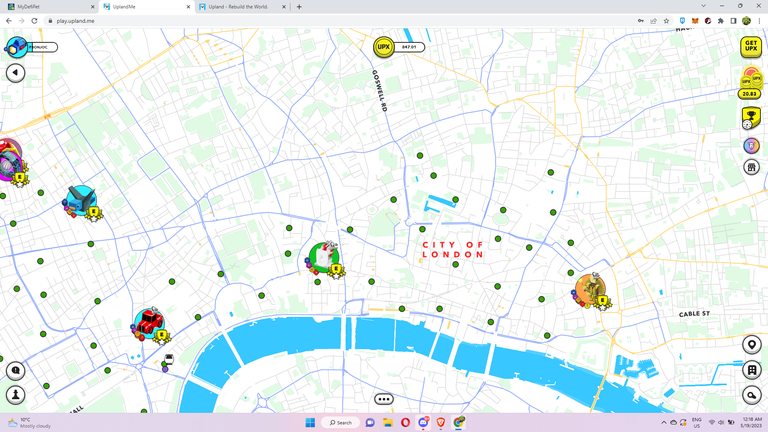Click the GET UPX button

[x=750, y=47]
